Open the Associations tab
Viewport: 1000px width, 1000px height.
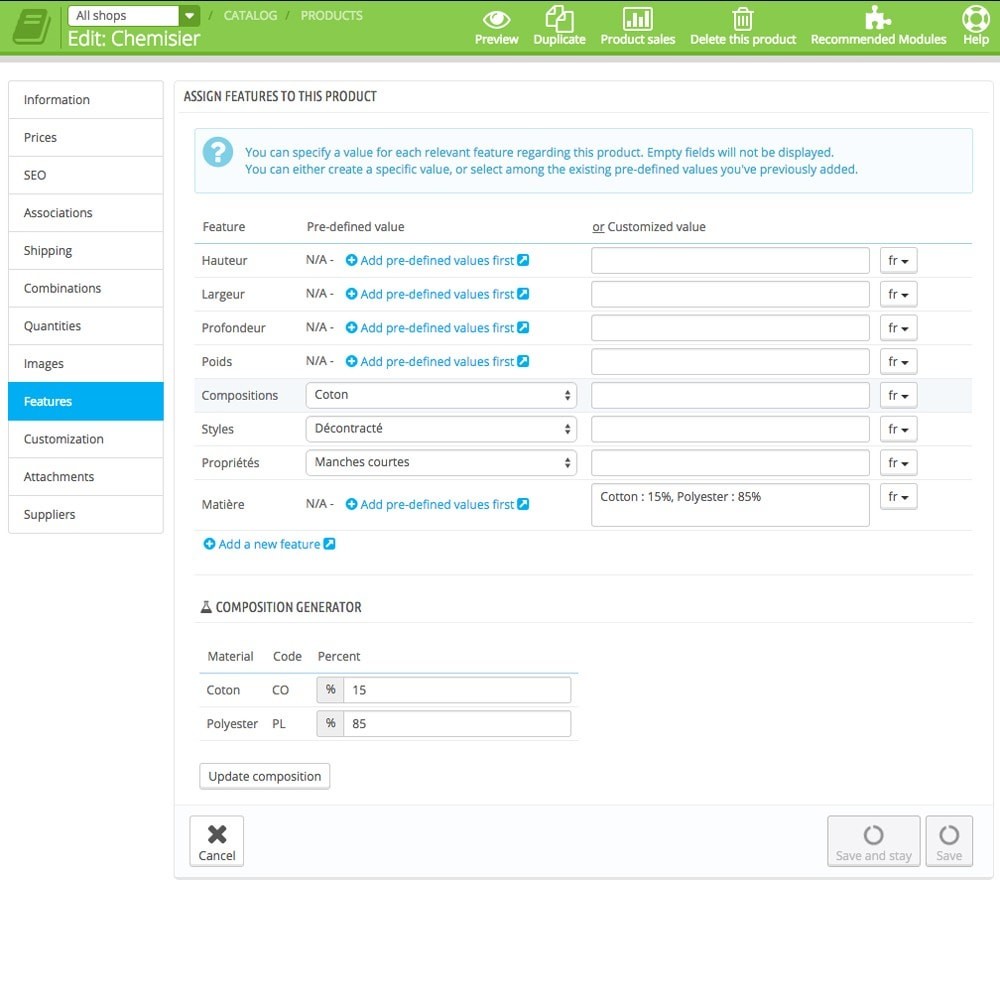pyautogui.click(x=85, y=212)
